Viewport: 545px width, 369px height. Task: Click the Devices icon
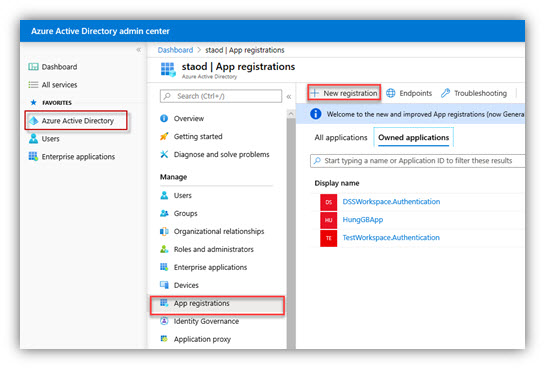point(164,285)
